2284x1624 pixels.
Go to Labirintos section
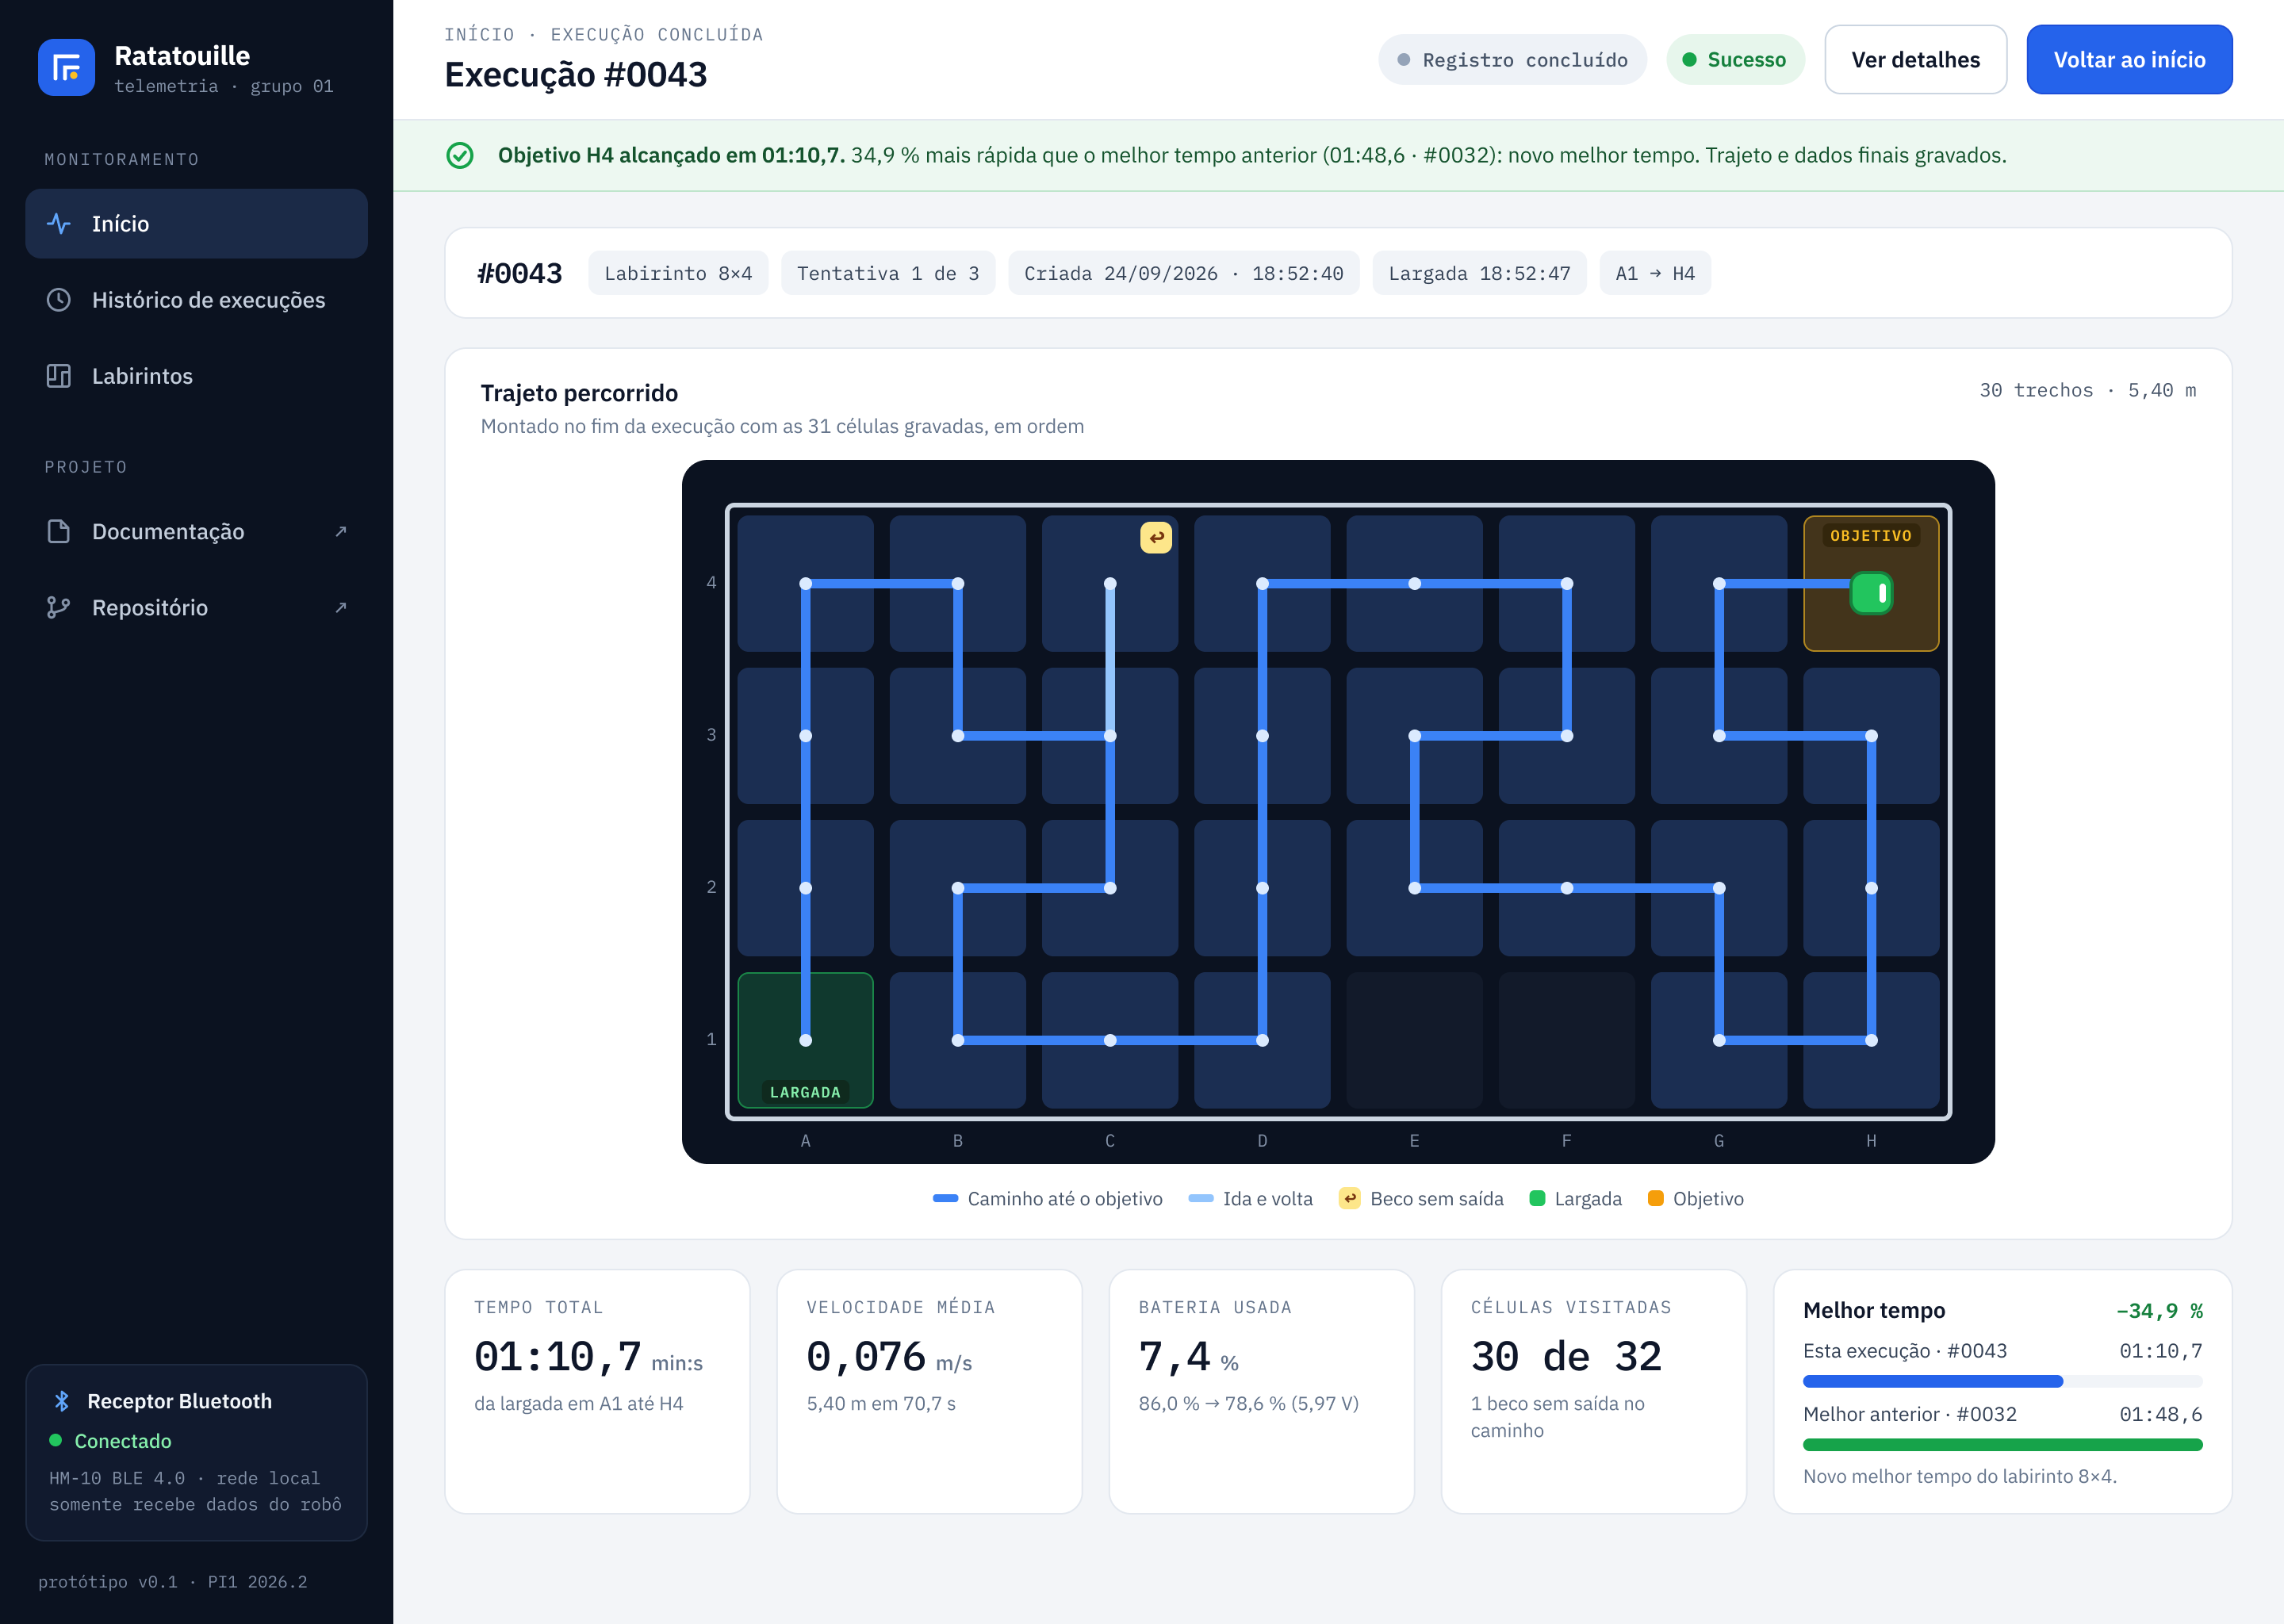196,376
